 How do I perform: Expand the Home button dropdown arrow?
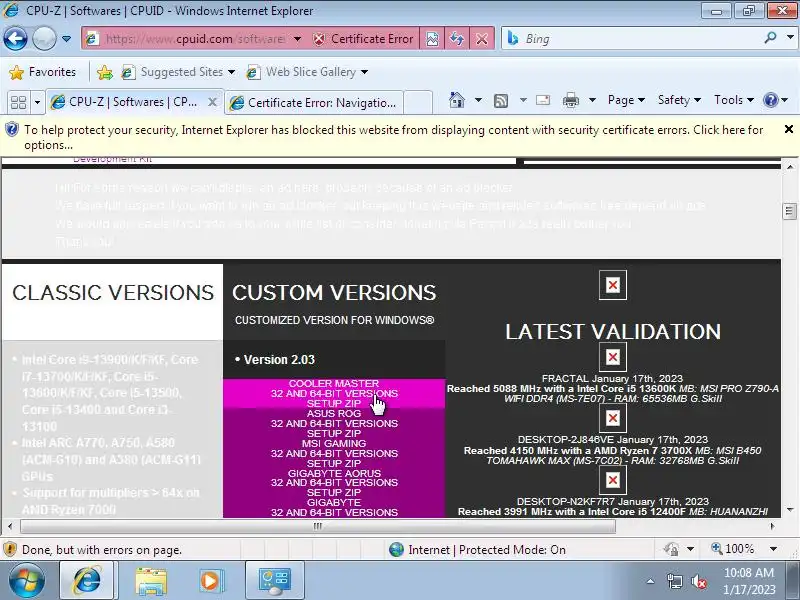tap(478, 100)
